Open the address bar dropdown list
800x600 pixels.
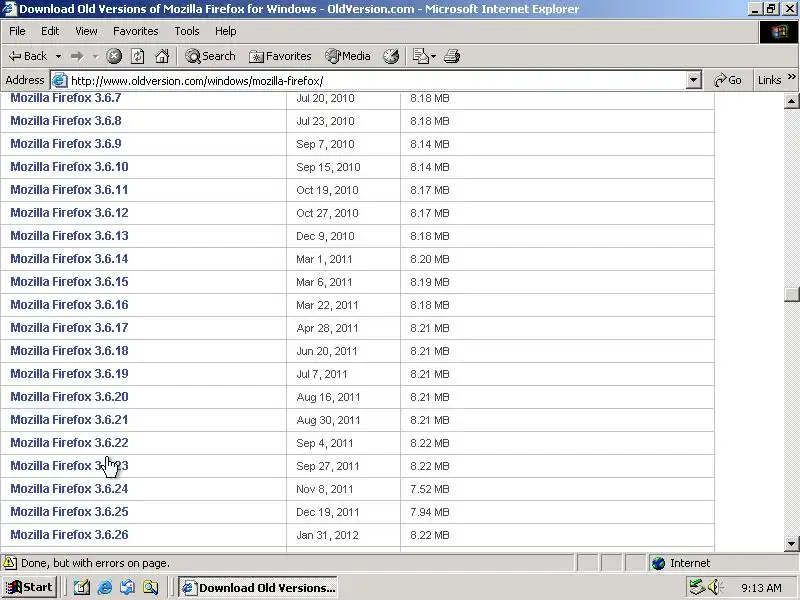tap(693, 80)
